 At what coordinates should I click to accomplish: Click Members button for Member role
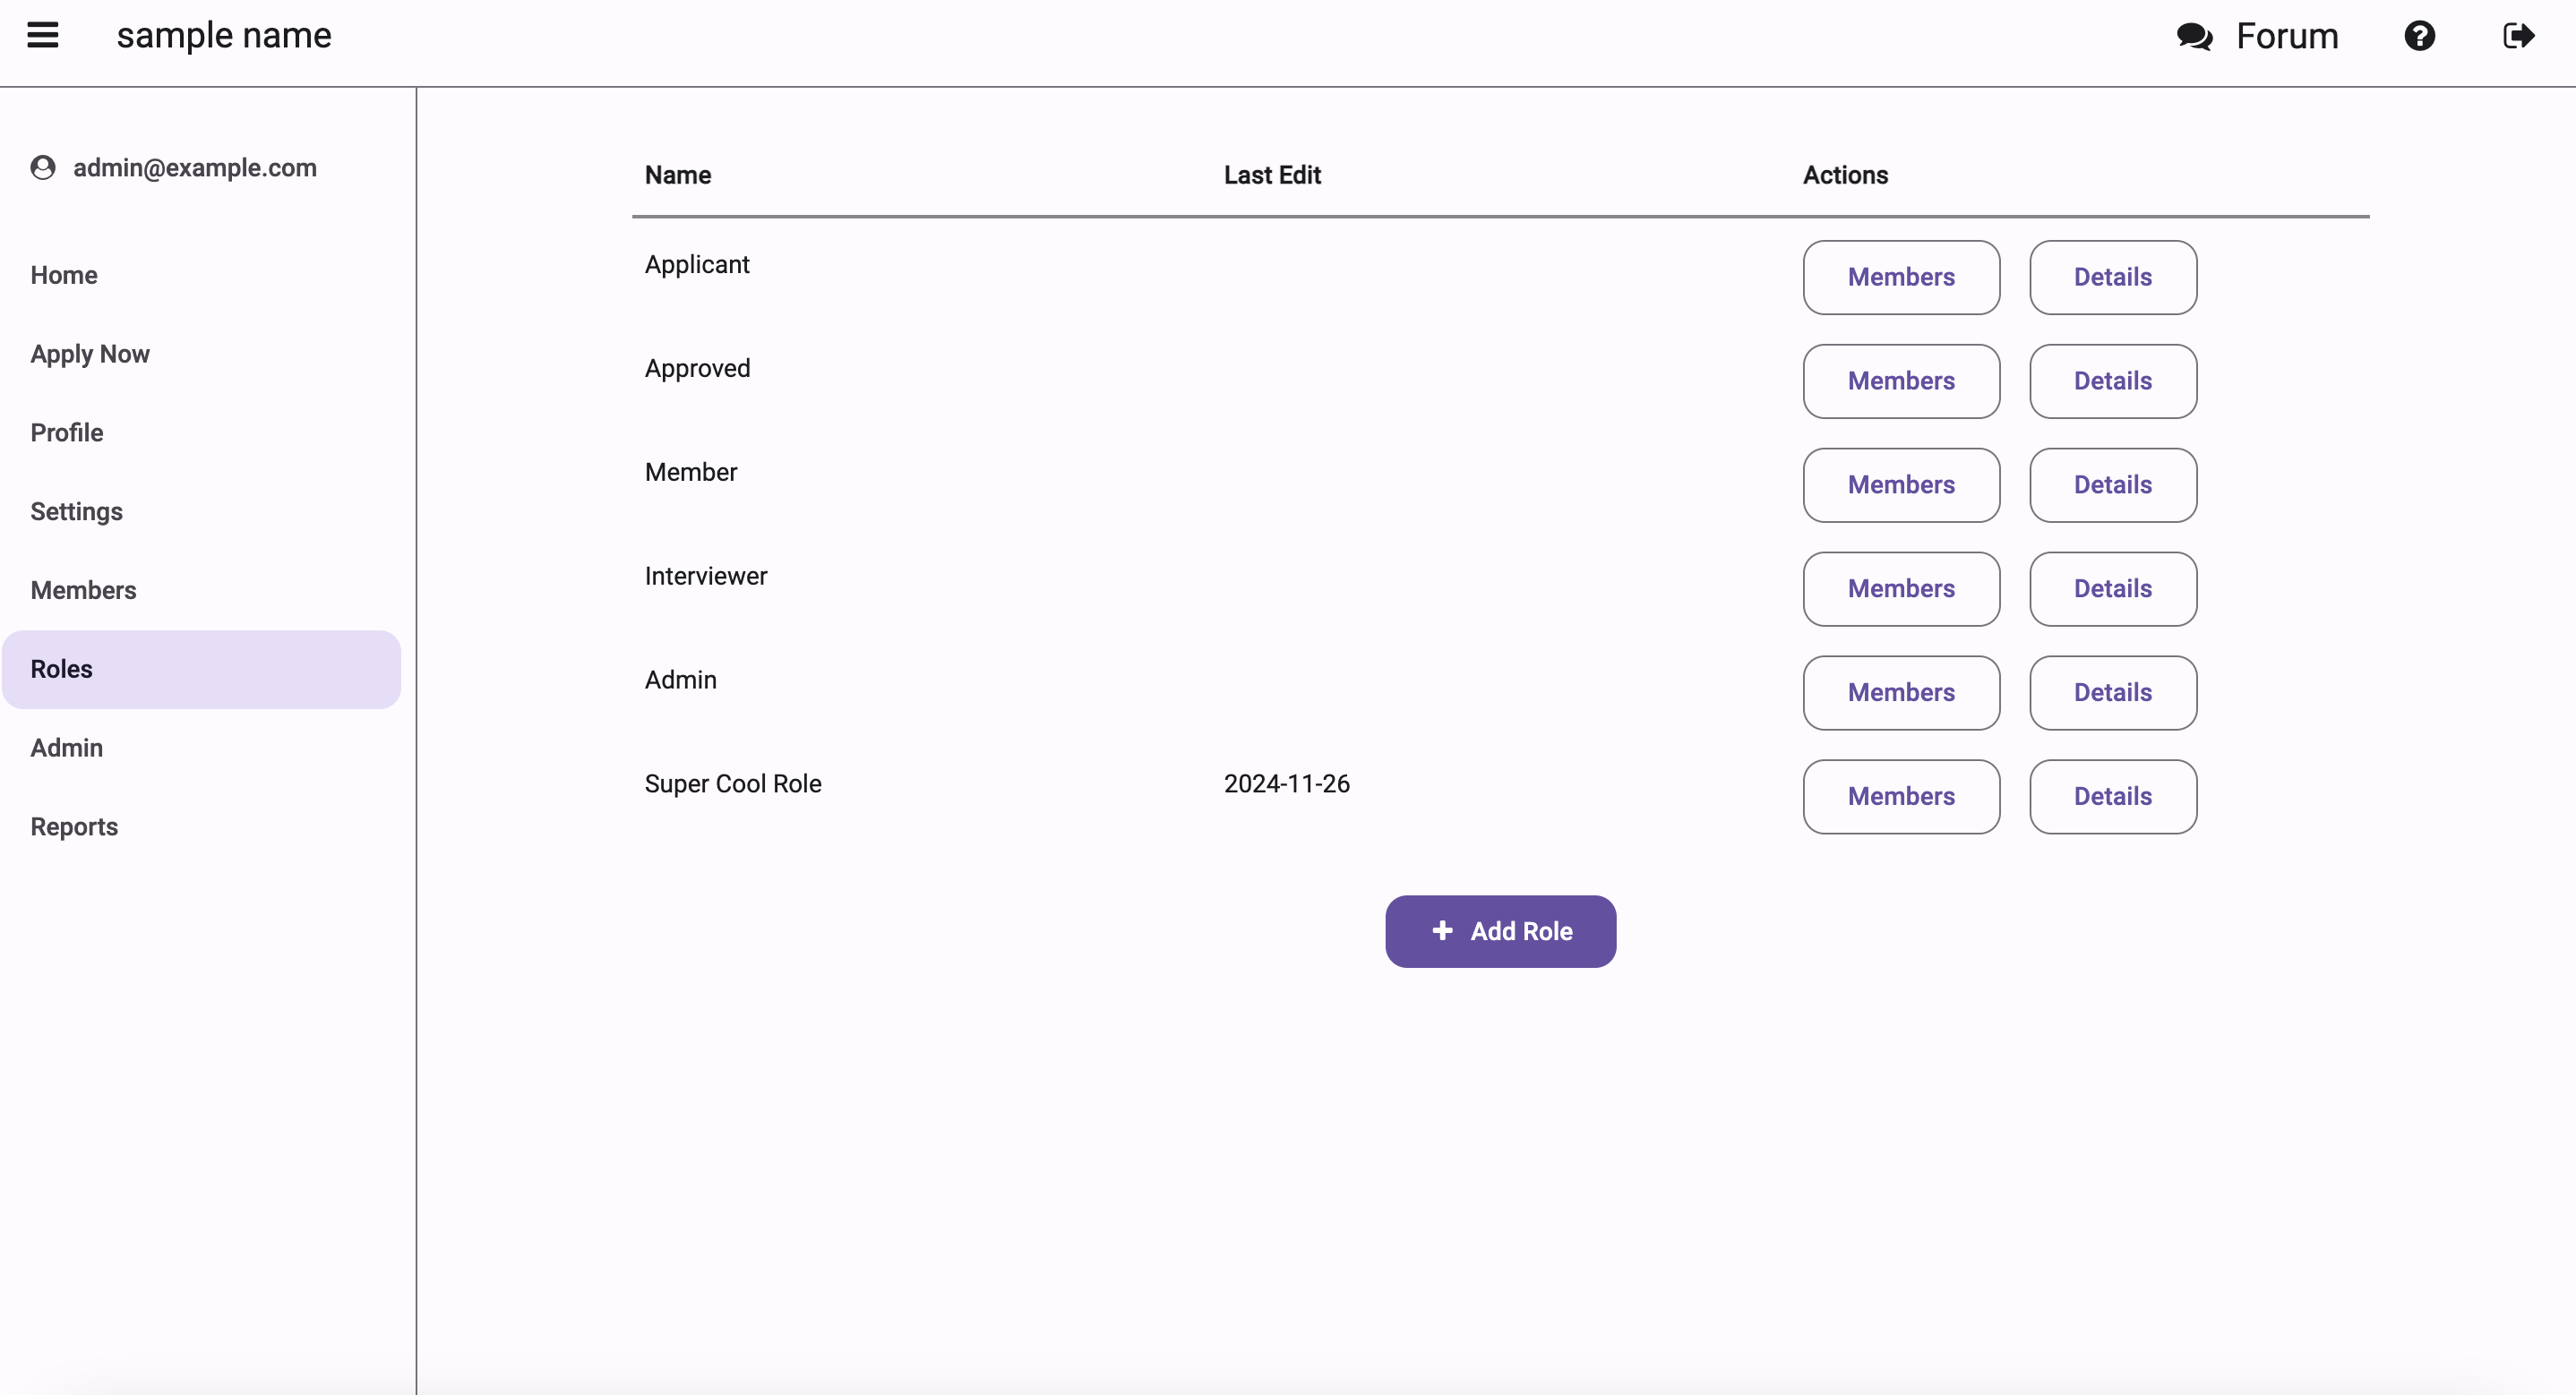click(1901, 484)
